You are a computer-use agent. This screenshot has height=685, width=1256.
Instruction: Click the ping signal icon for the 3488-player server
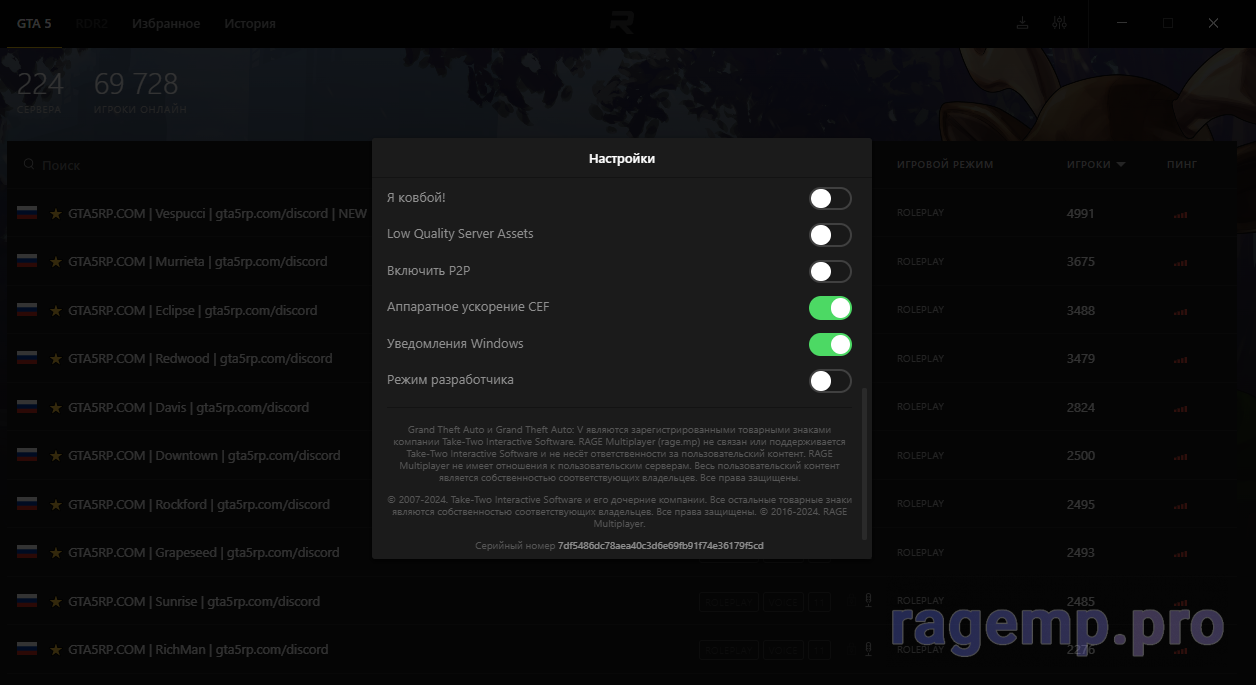[x=1181, y=311]
